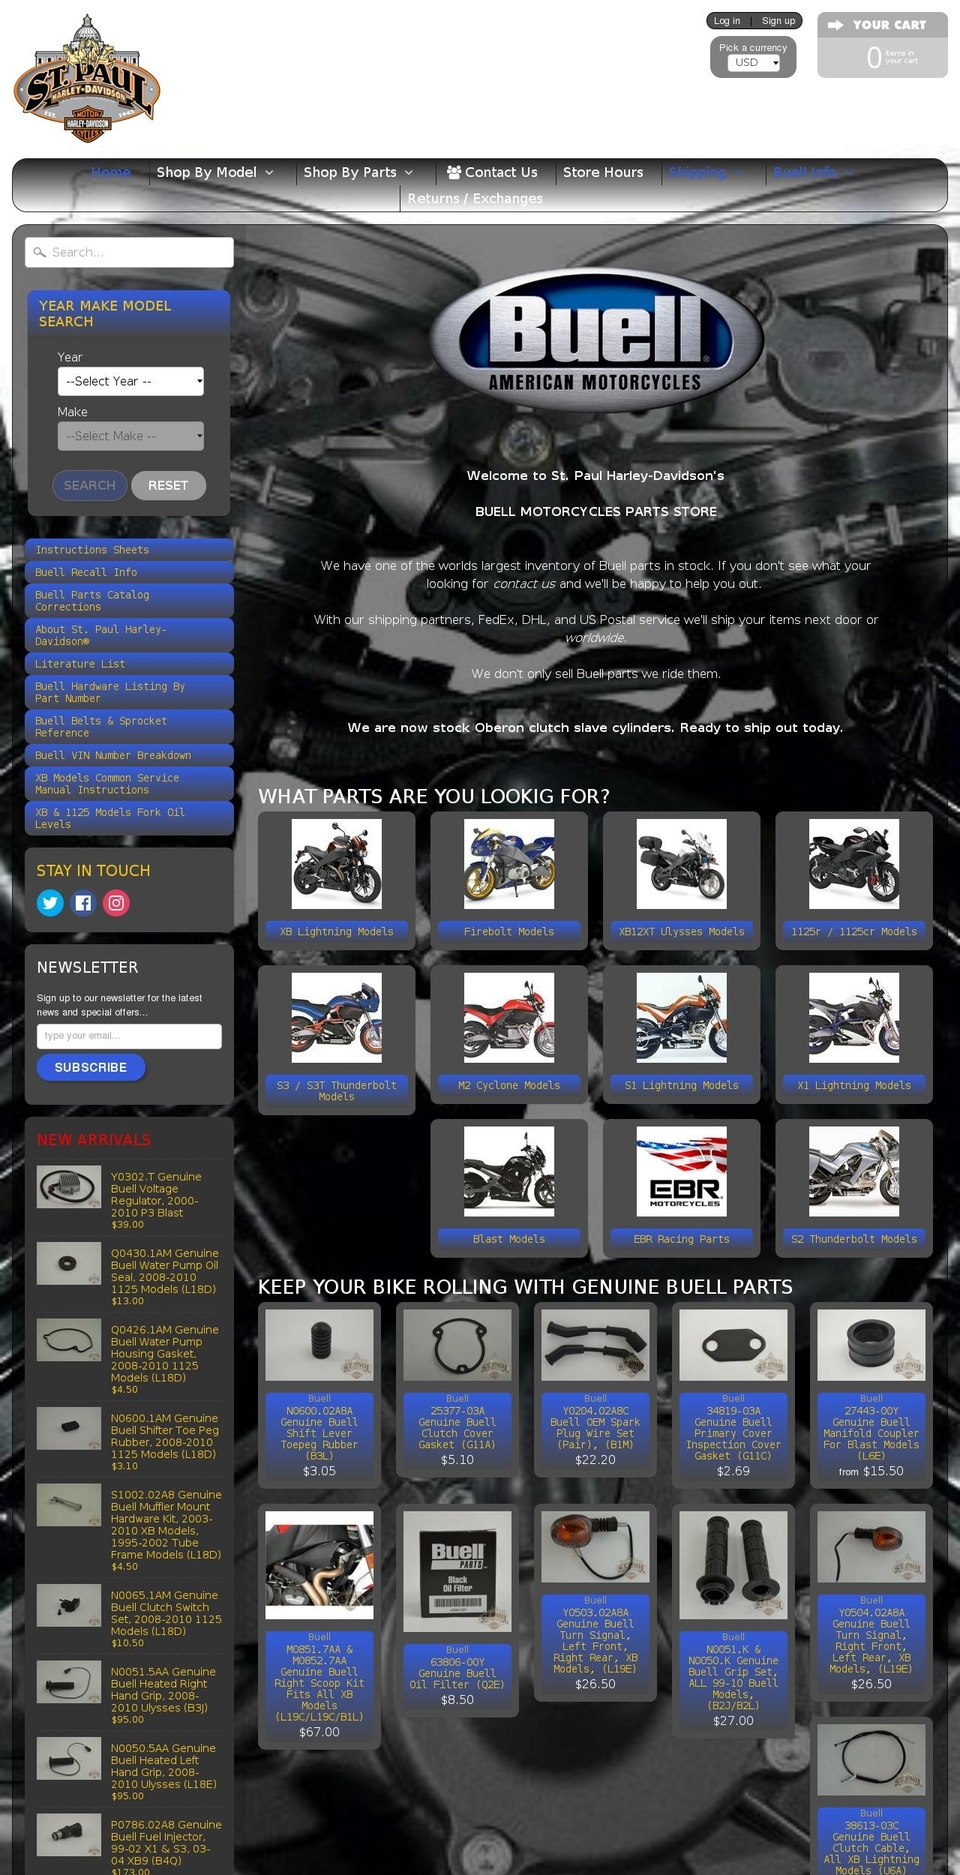
Task: Click the newsletter email field
Action: pos(129,1036)
